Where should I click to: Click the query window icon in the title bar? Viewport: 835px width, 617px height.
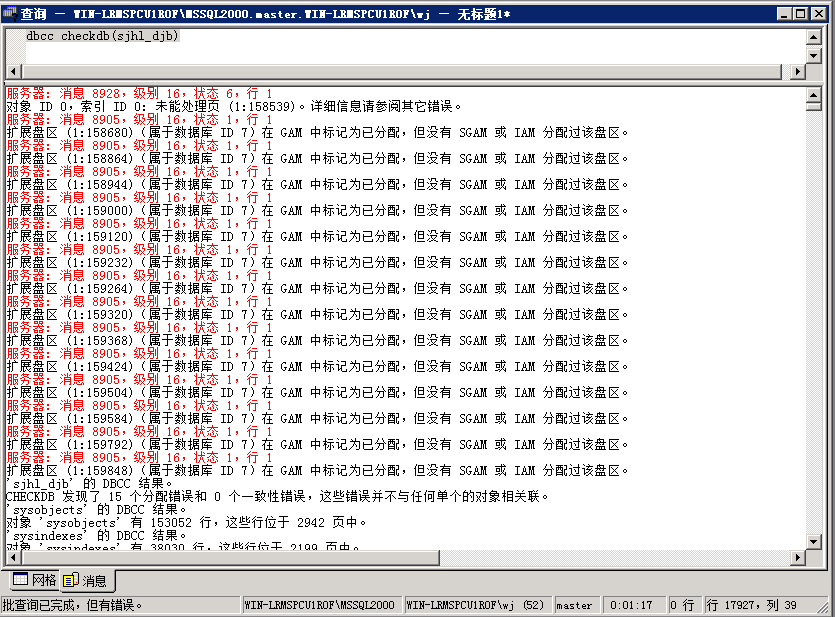(x=10, y=13)
